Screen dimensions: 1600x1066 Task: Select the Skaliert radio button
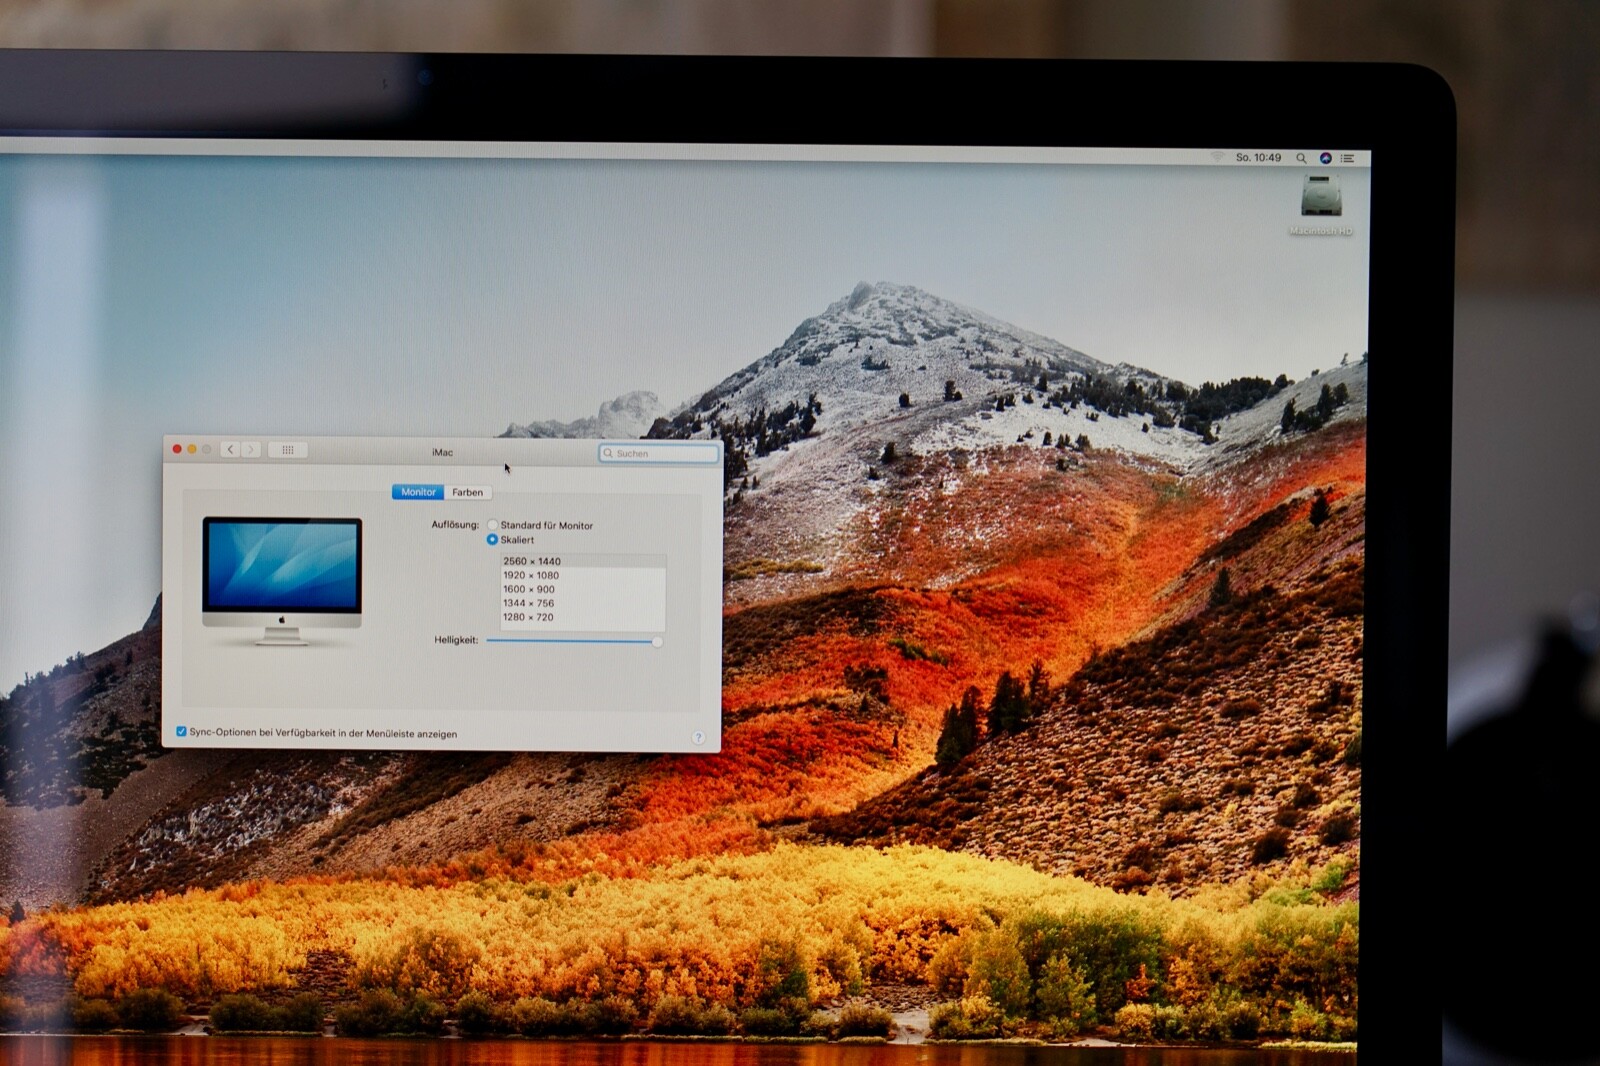[492, 539]
